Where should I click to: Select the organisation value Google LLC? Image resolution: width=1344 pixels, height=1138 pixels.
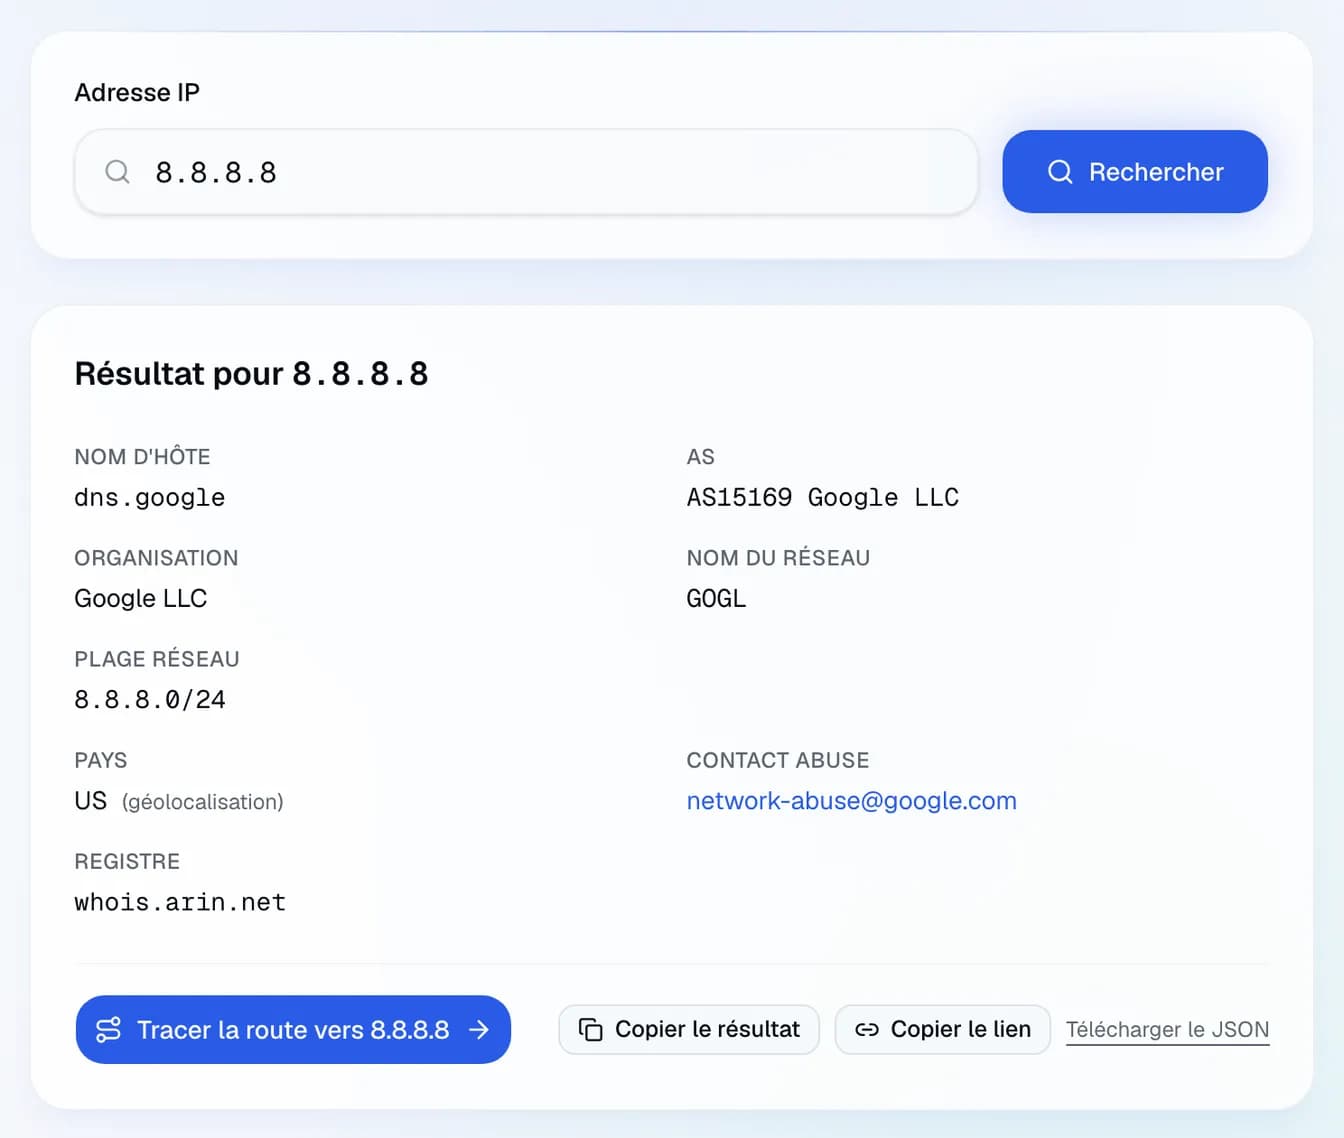(x=141, y=598)
